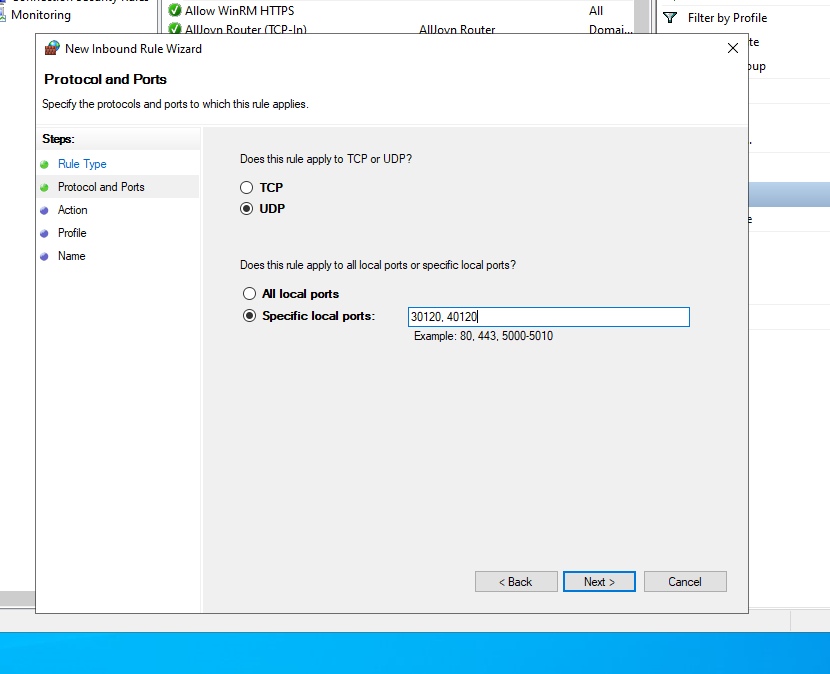Click the Action step in Steps list
The width and height of the screenshot is (830, 674).
tap(73, 210)
